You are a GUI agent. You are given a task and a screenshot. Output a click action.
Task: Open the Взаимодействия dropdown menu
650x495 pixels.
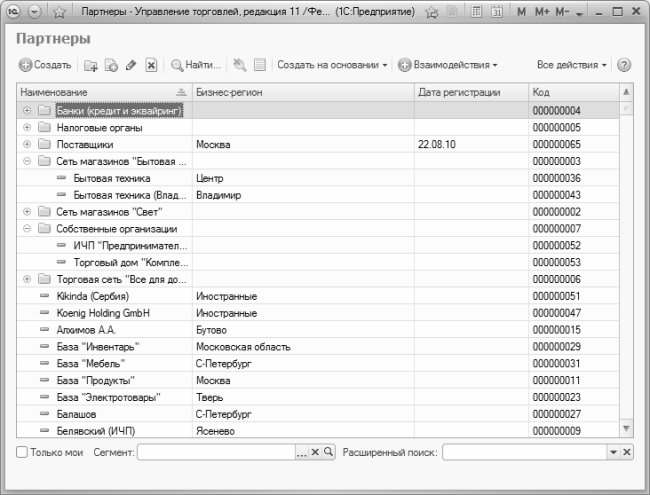[448, 65]
